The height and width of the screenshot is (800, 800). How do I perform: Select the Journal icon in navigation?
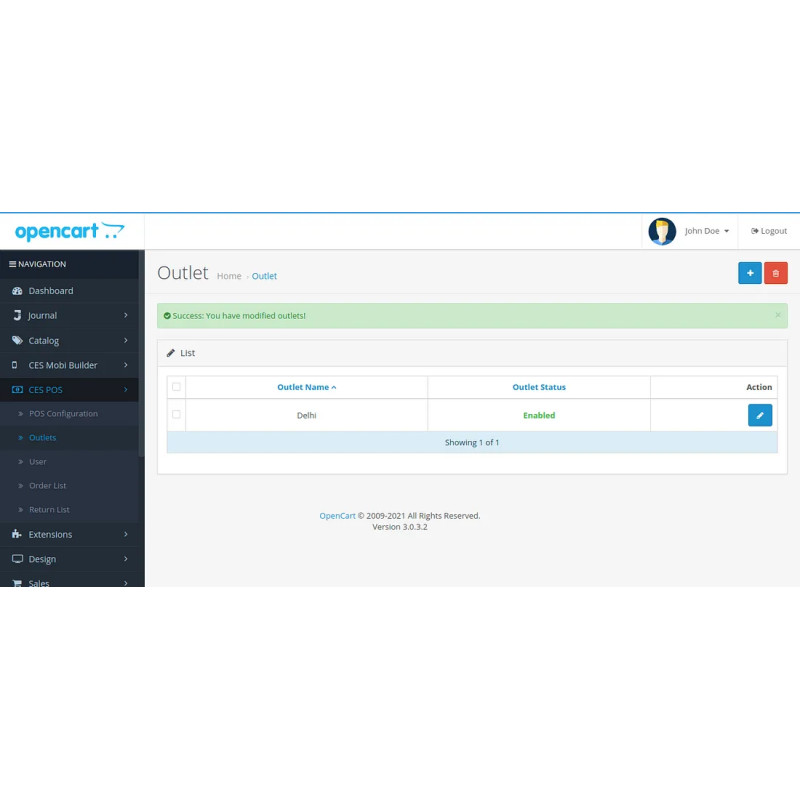click(x=17, y=315)
